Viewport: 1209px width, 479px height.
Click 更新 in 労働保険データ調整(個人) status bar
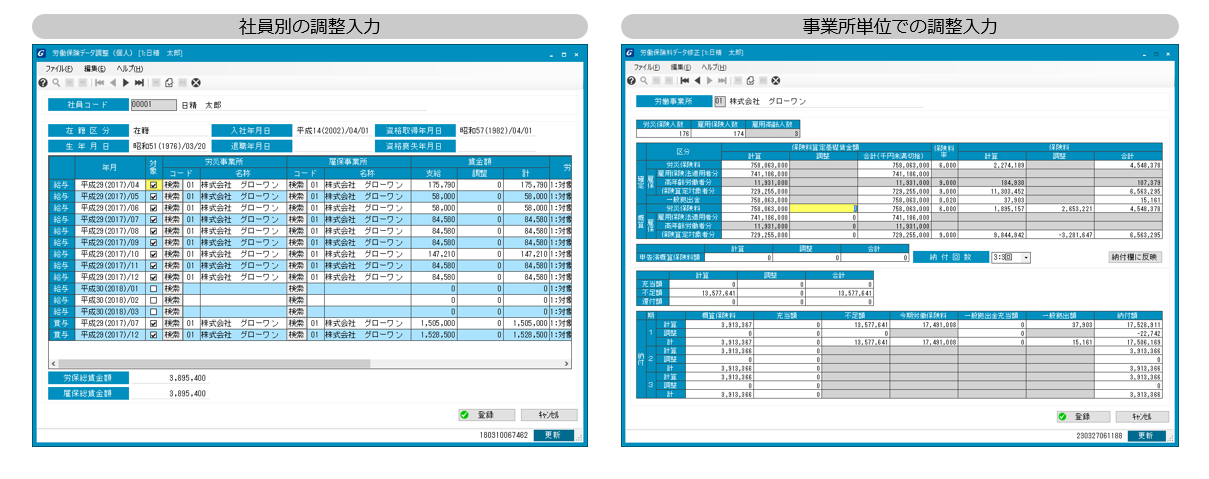point(553,435)
